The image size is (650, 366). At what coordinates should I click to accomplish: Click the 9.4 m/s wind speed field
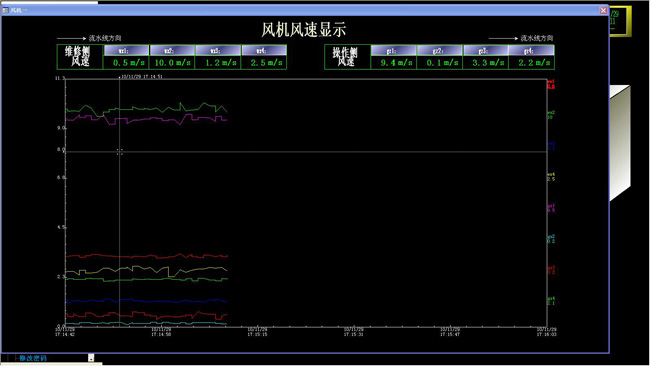393,63
